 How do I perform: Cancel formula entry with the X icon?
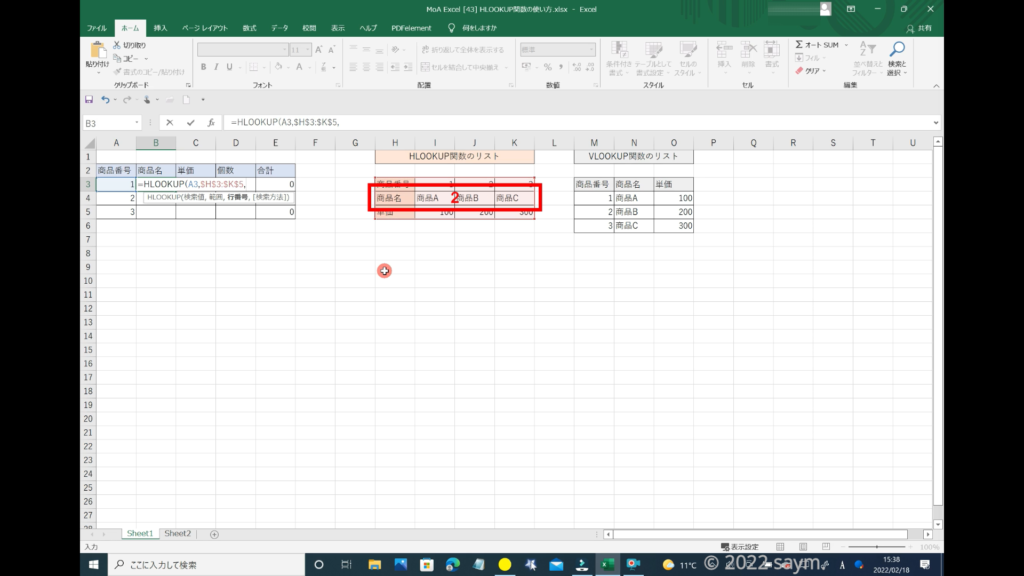[170, 122]
